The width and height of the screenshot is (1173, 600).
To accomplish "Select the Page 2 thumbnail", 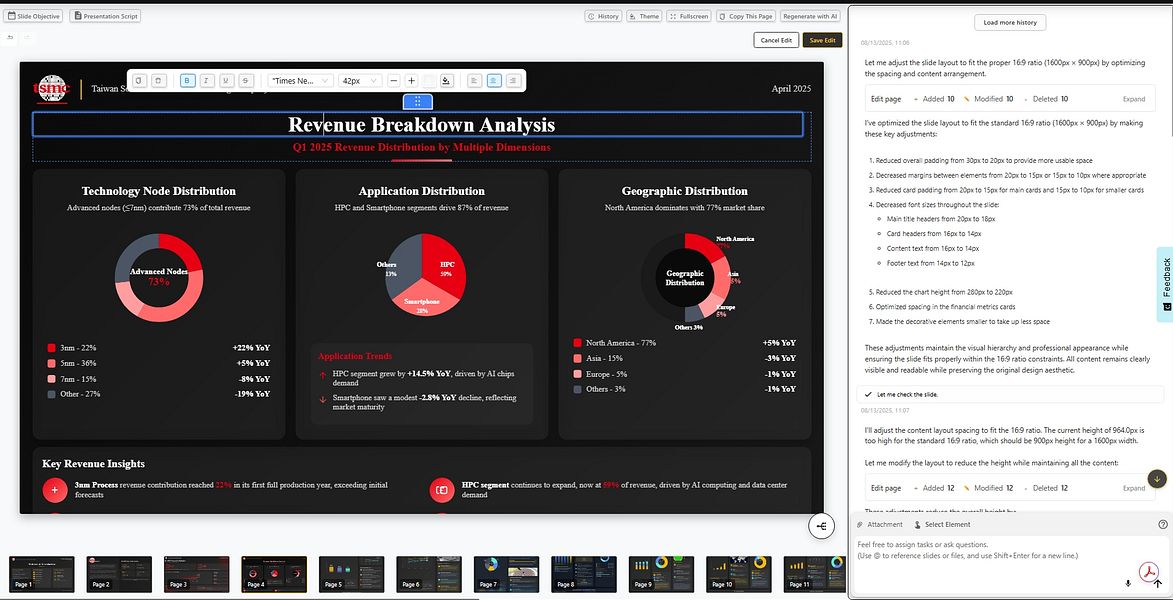I will [x=119, y=574].
